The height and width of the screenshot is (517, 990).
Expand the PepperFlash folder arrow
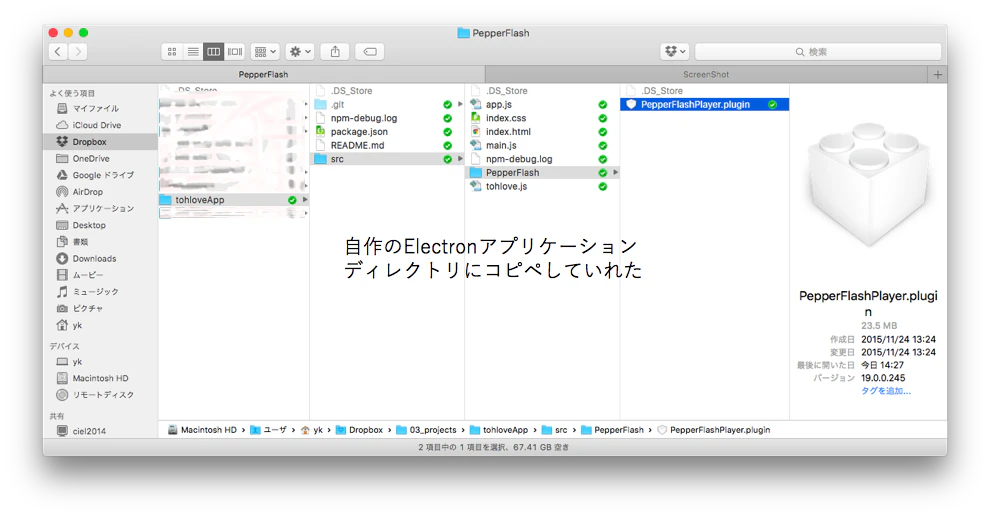tap(616, 172)
